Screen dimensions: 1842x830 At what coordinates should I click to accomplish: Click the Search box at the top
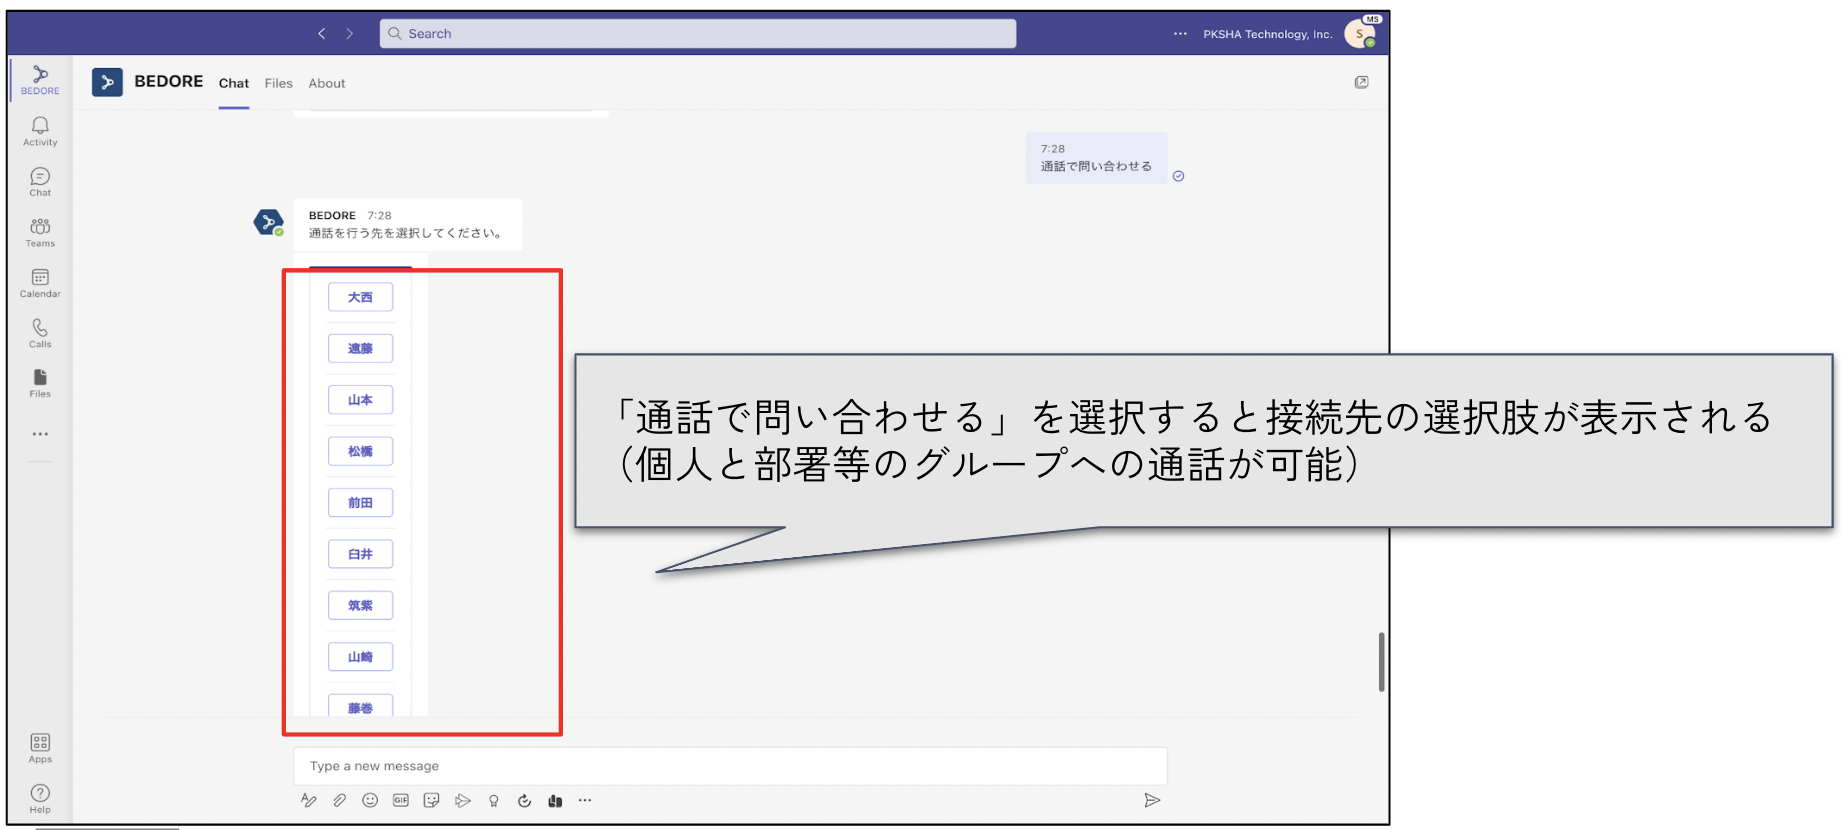[x=698, y=33]
